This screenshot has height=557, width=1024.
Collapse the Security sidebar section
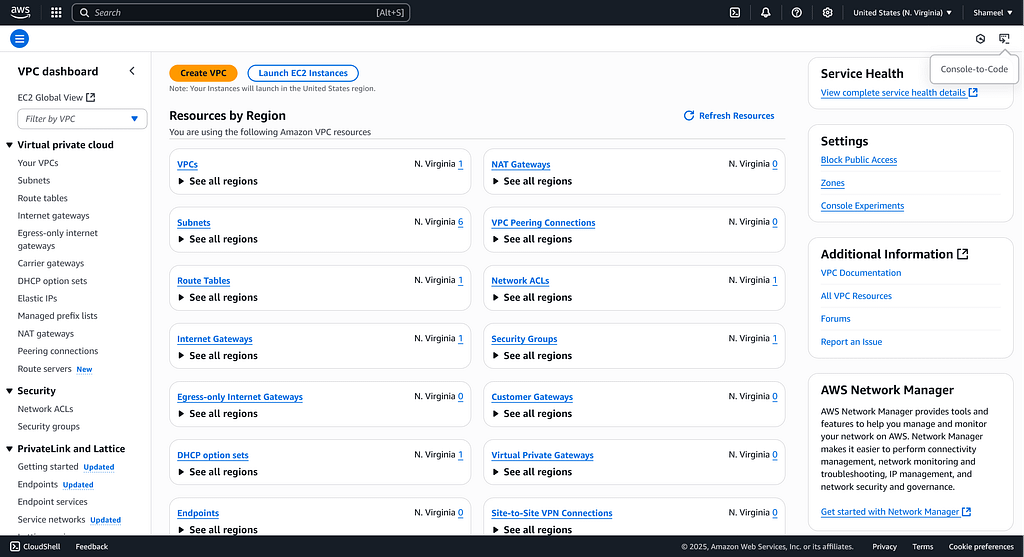click(9, 391)
